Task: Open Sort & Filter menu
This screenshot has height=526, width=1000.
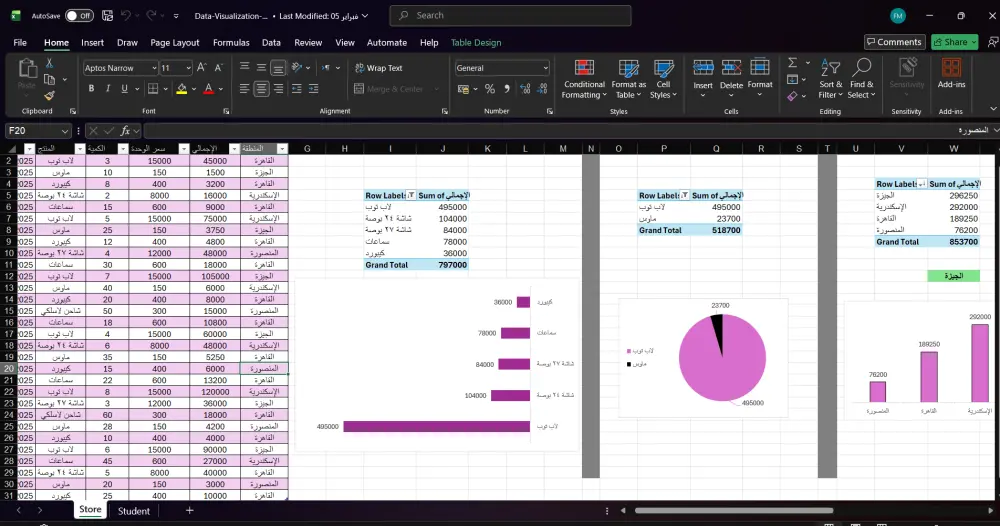Action: tap(831, 79)
